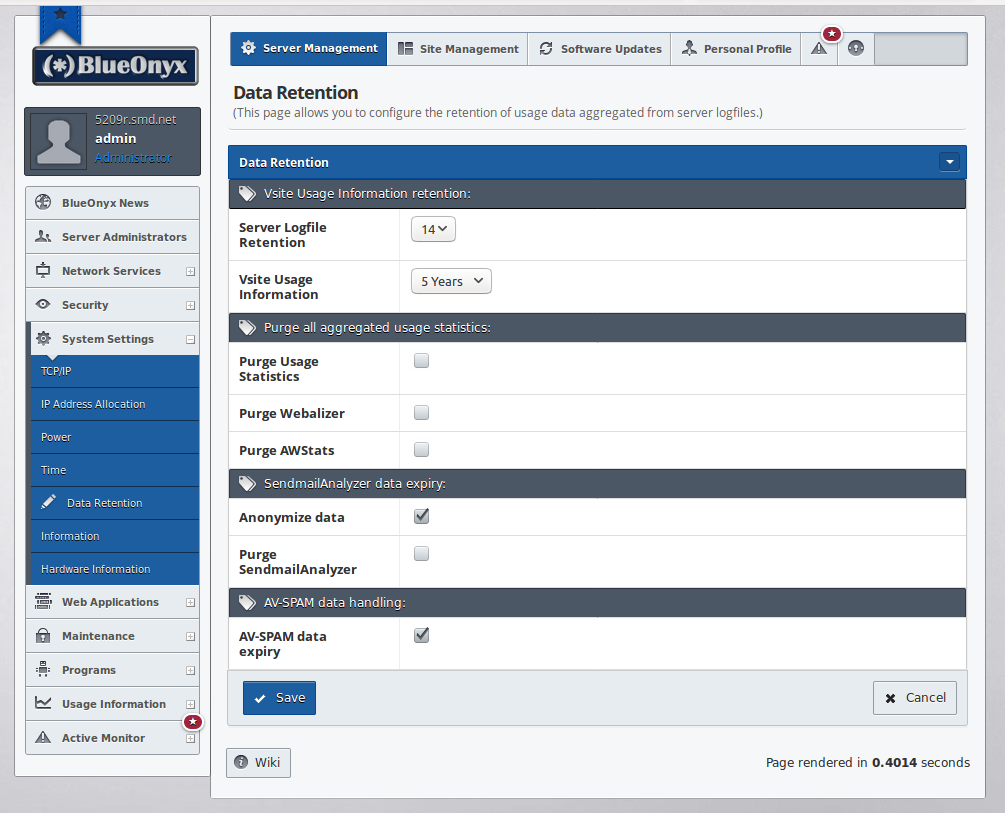
Task: Open the warning triangle alert icon in top bar
Action: click(x=818, y=49)
